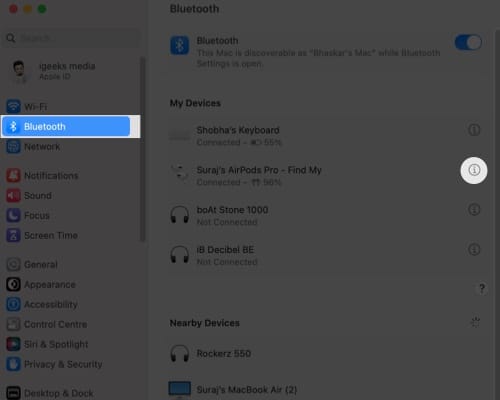Click the Sound speaker icon
Viewport: 500px width, 400px height.
[x=13, y=196]
